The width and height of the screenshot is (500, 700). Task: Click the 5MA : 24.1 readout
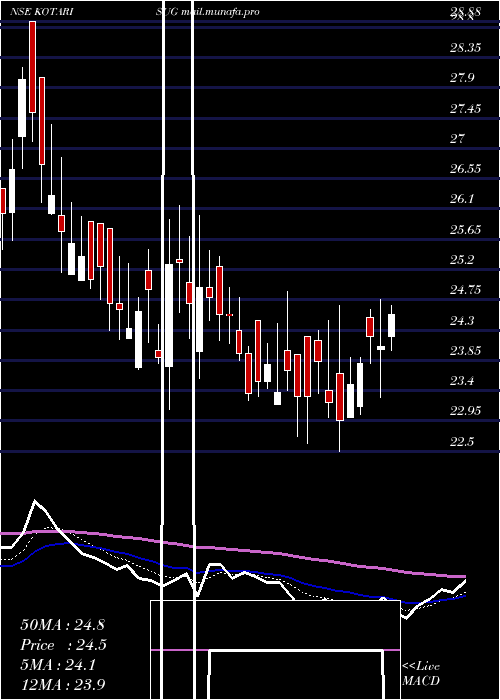58,665
